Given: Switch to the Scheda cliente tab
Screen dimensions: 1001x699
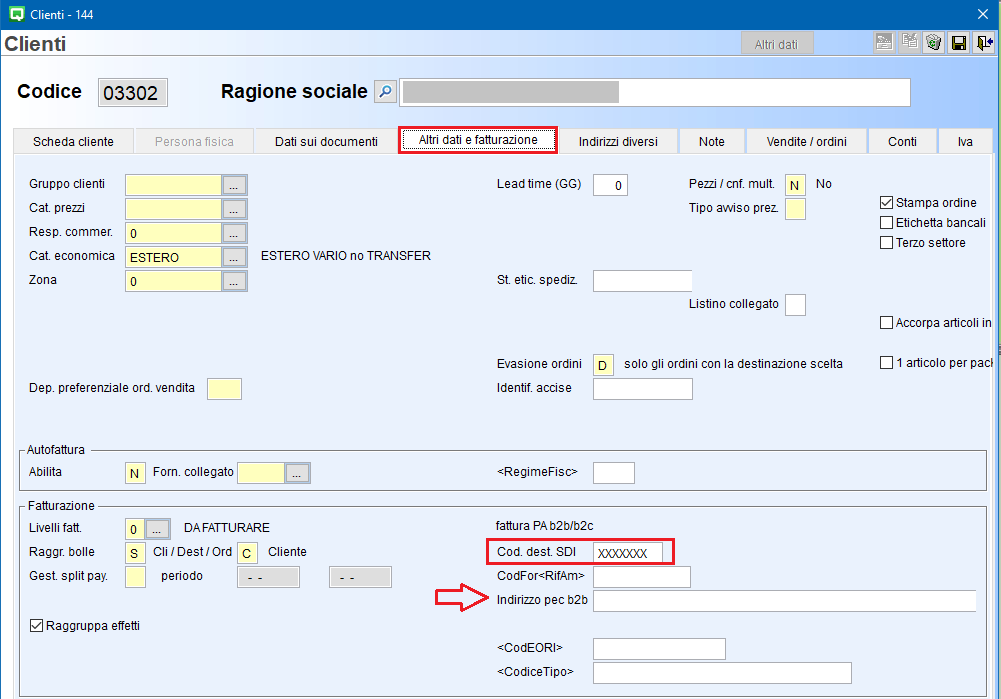Looking at the screenshot, I should [73, 142].
